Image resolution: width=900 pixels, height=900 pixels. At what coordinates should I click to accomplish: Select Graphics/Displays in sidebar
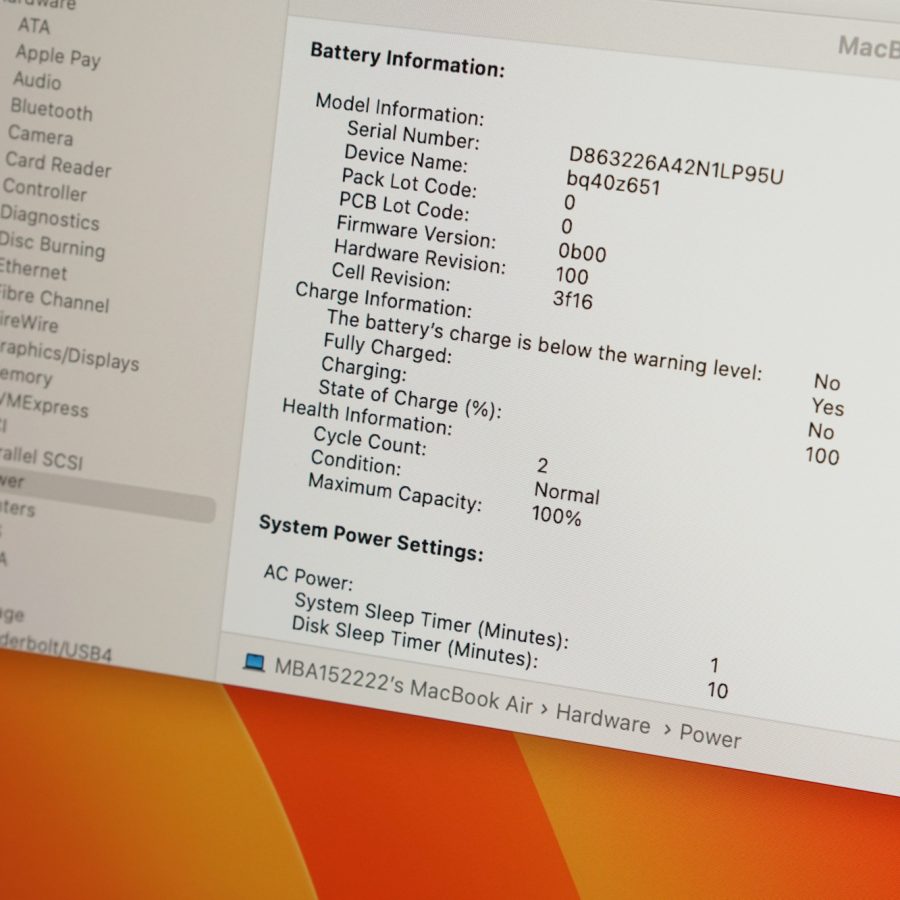click(69, 356)
